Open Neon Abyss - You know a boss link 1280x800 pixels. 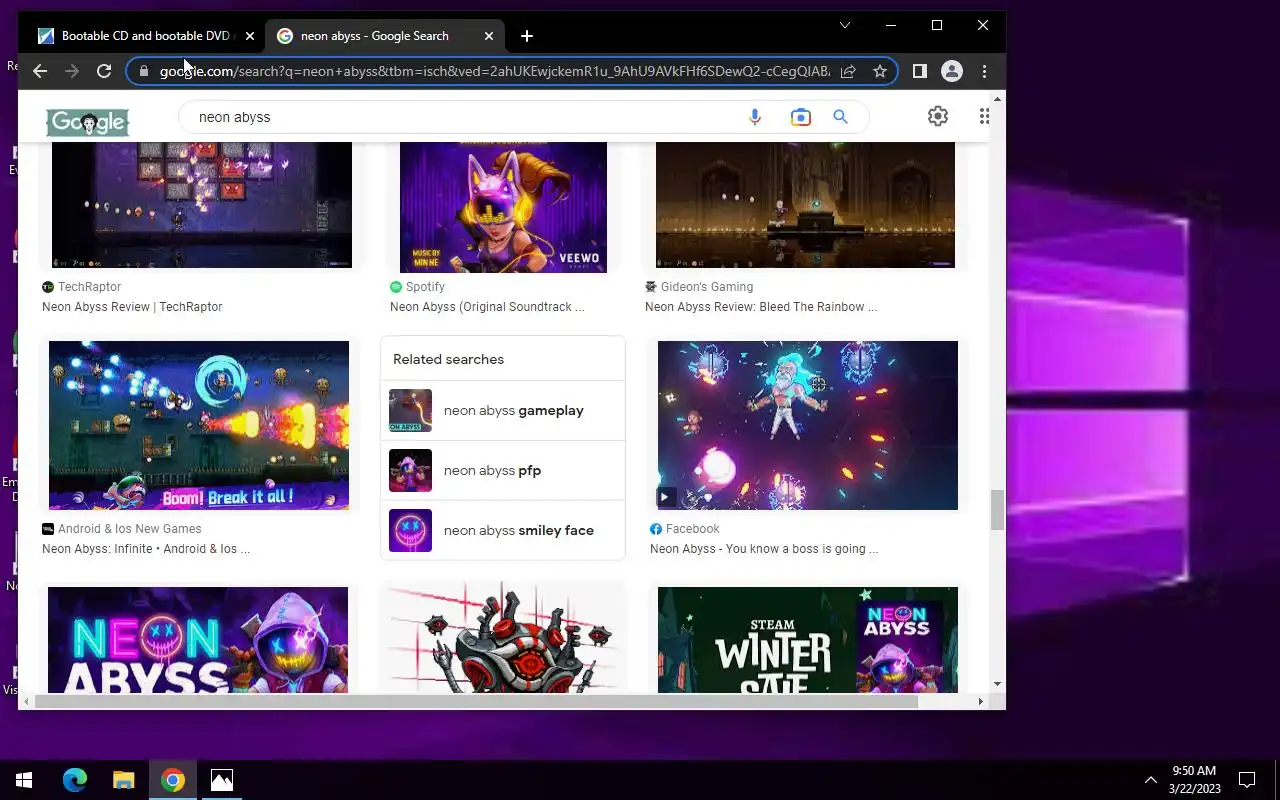(x=764, y=549)
